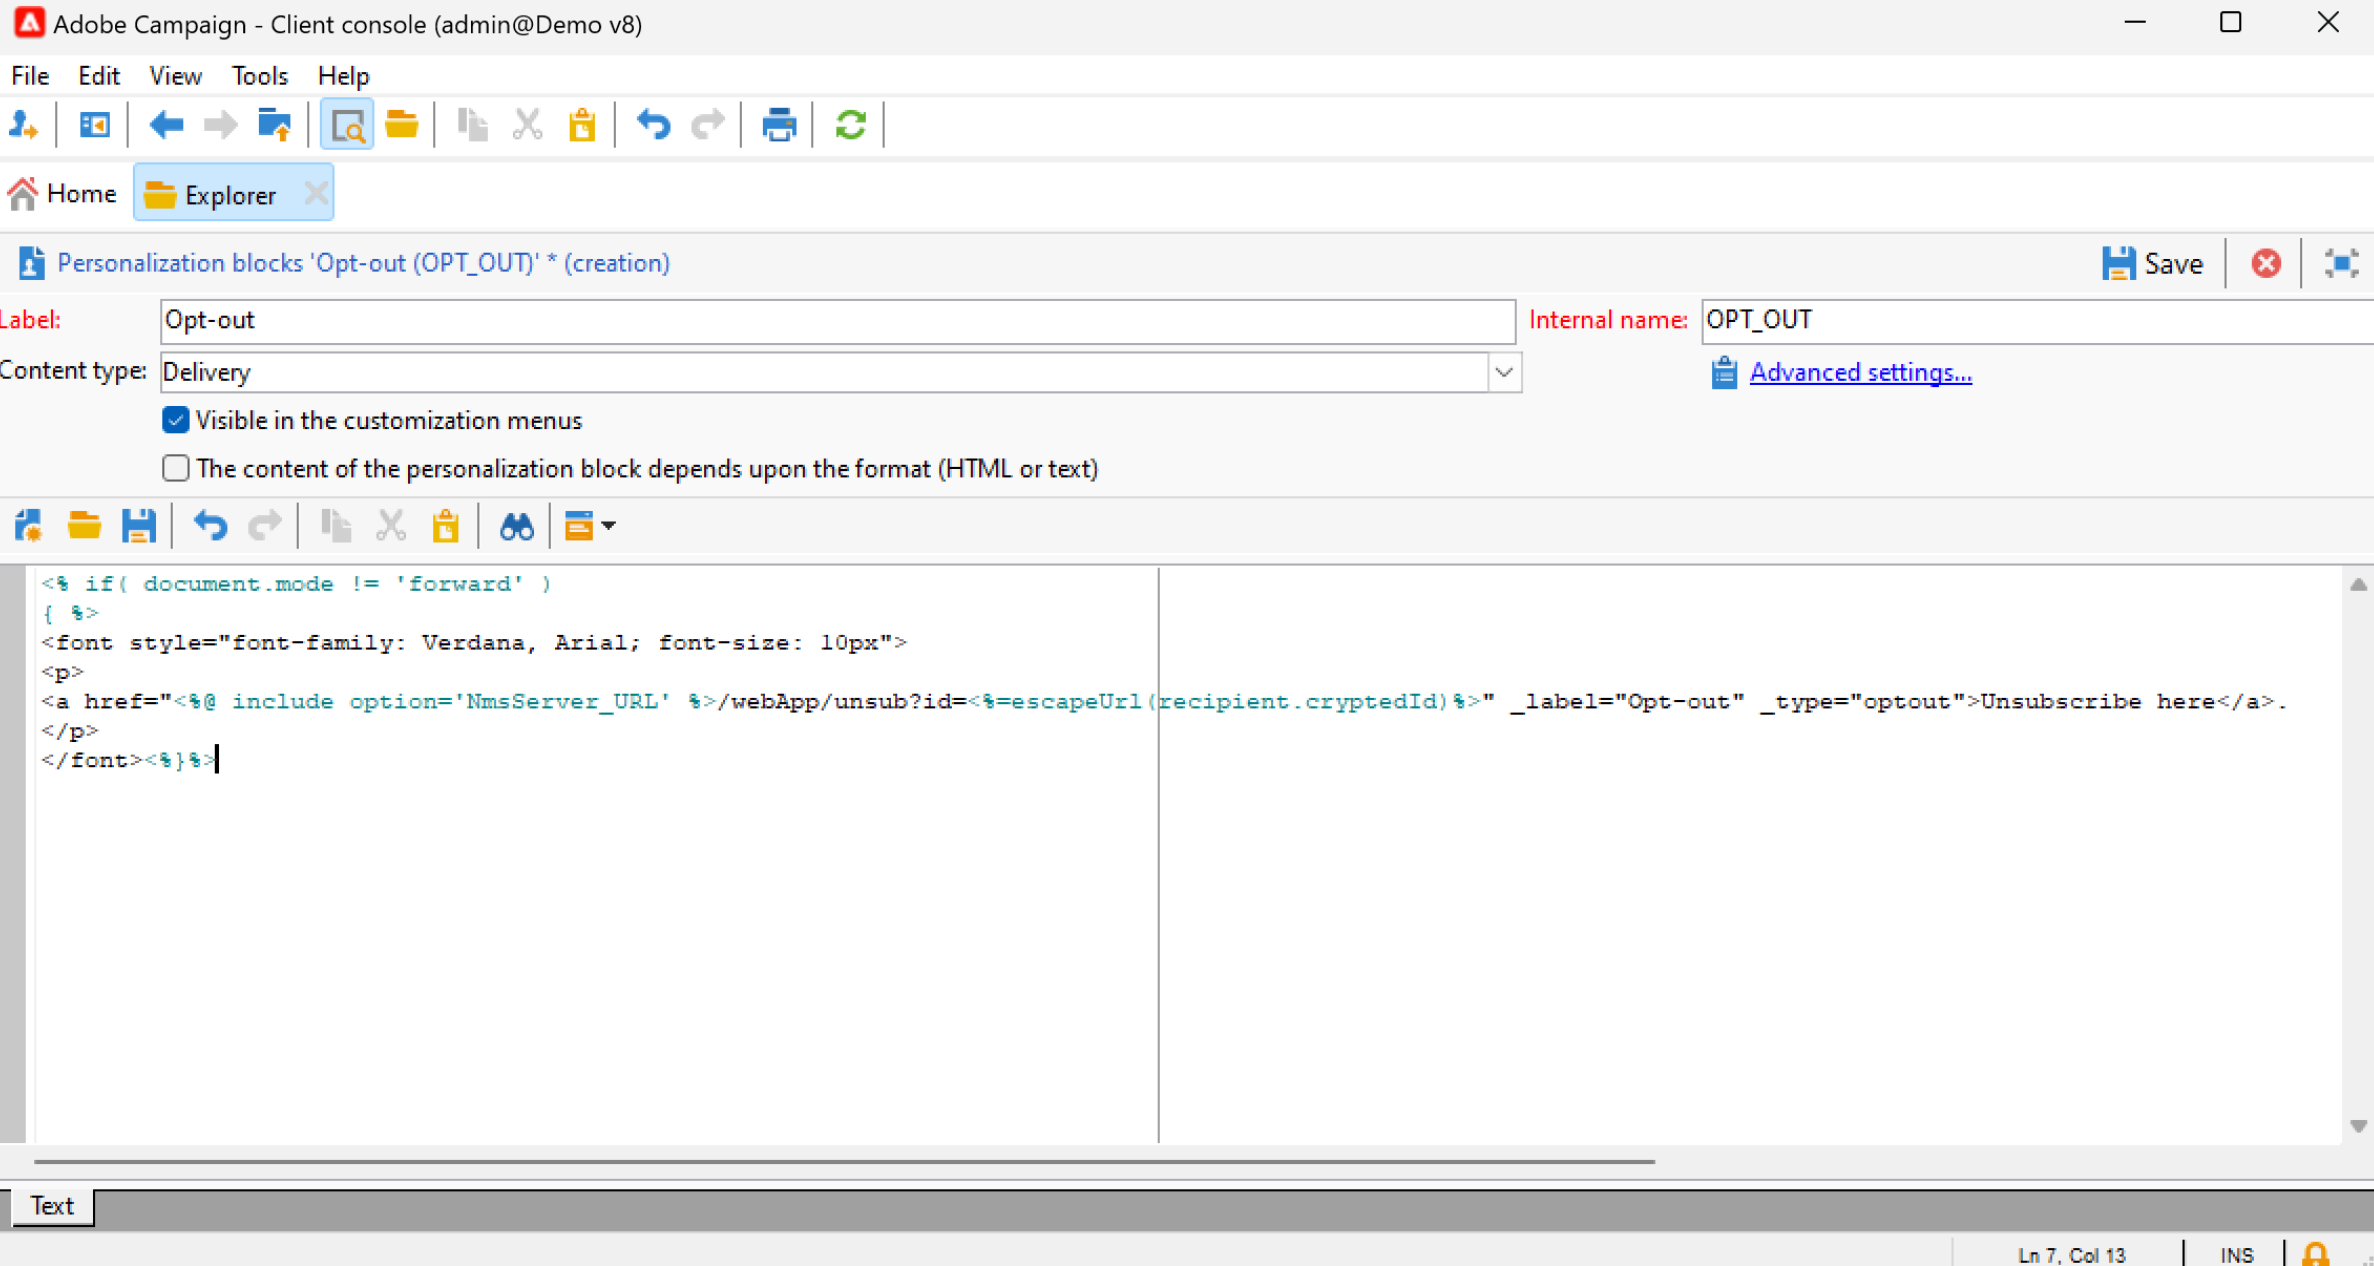Open the Tools menu
2374x1266 pixels.
[x=259, y=76]
